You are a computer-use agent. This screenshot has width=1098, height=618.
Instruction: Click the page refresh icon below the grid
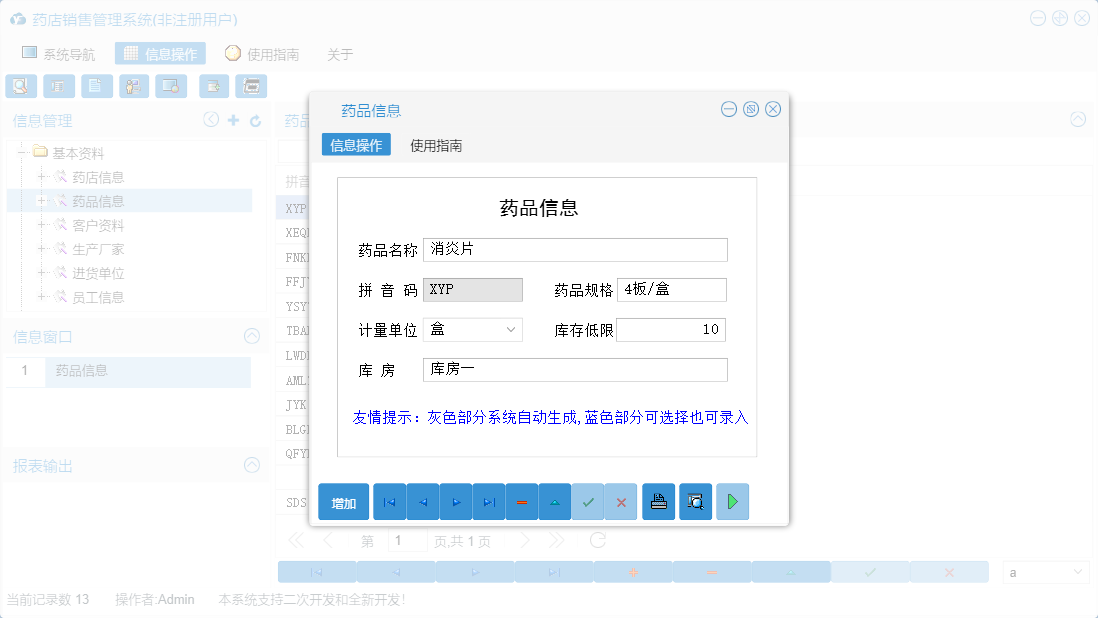(x=597, y=539)
